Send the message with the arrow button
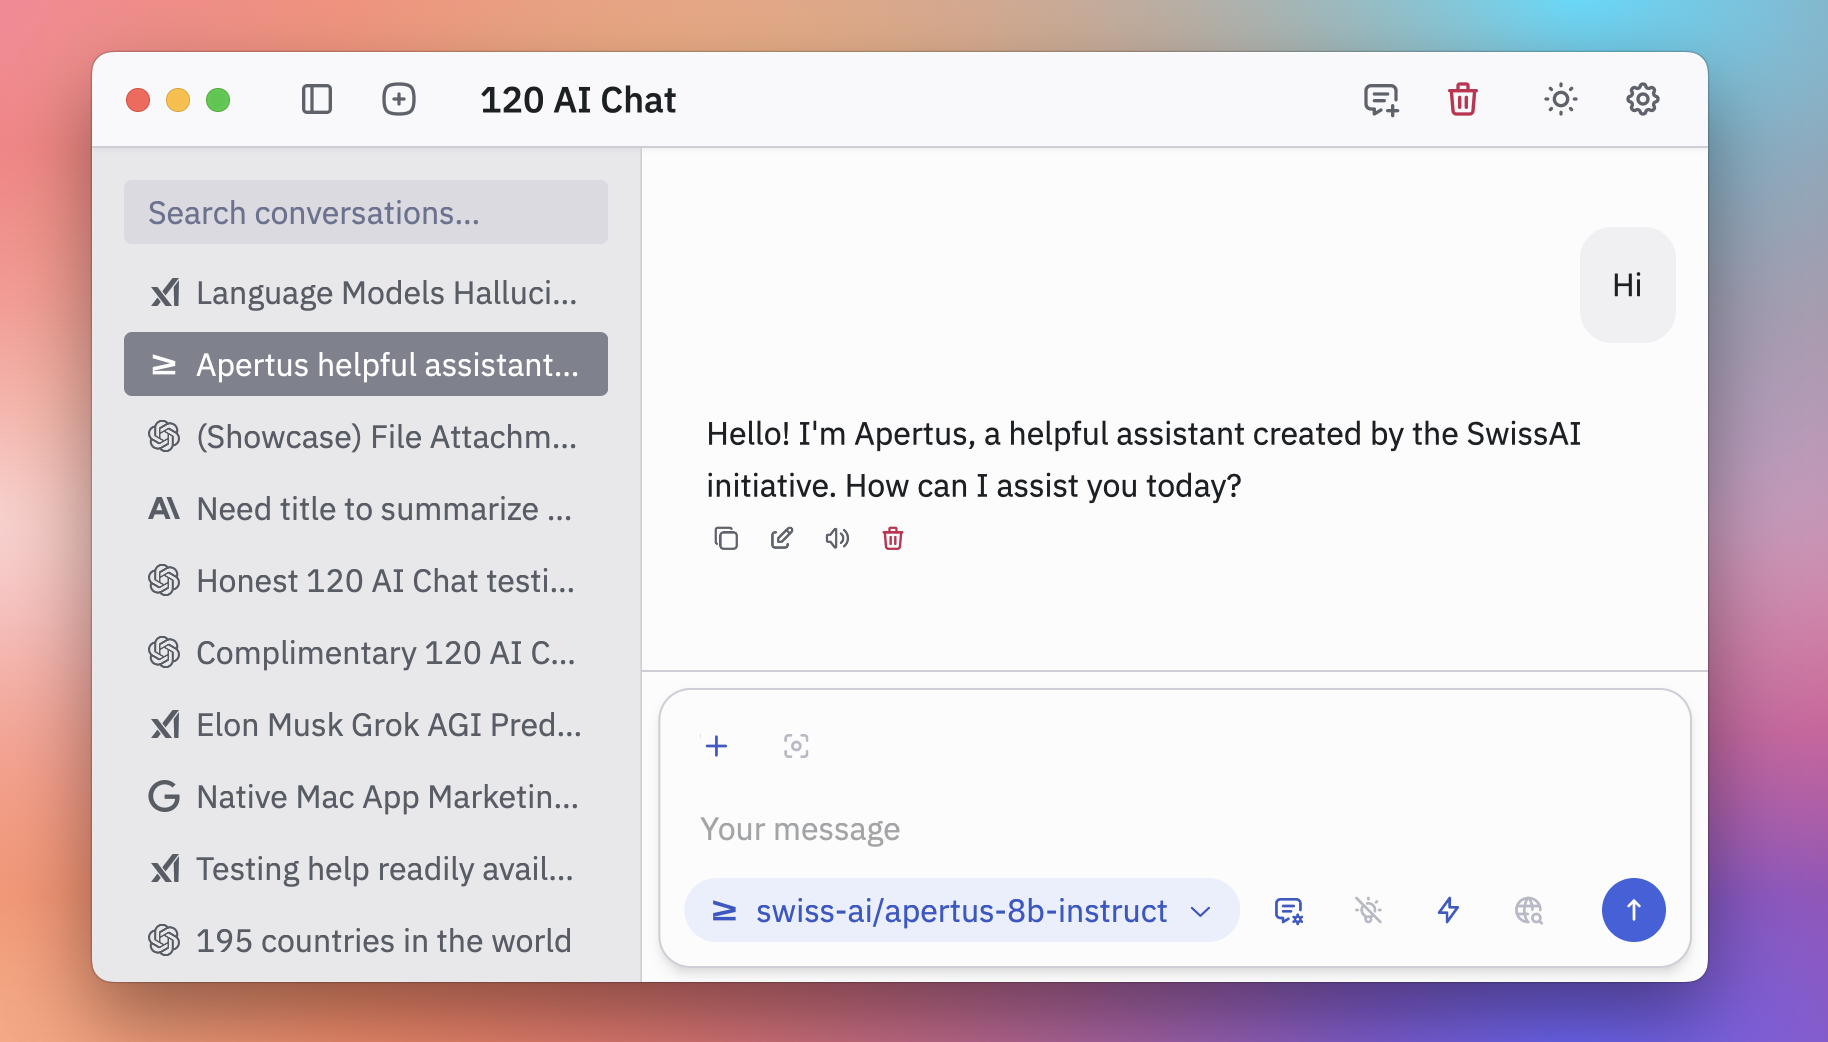 click(x=1633, y=911)
